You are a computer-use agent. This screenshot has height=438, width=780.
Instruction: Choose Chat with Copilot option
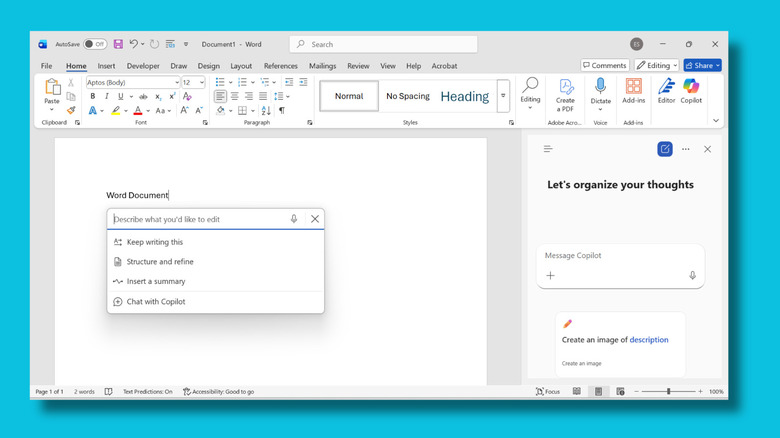click(x=215, y=302)
